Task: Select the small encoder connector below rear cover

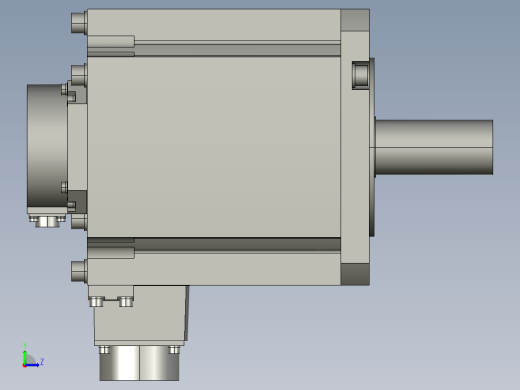Action: click(47, 221)
